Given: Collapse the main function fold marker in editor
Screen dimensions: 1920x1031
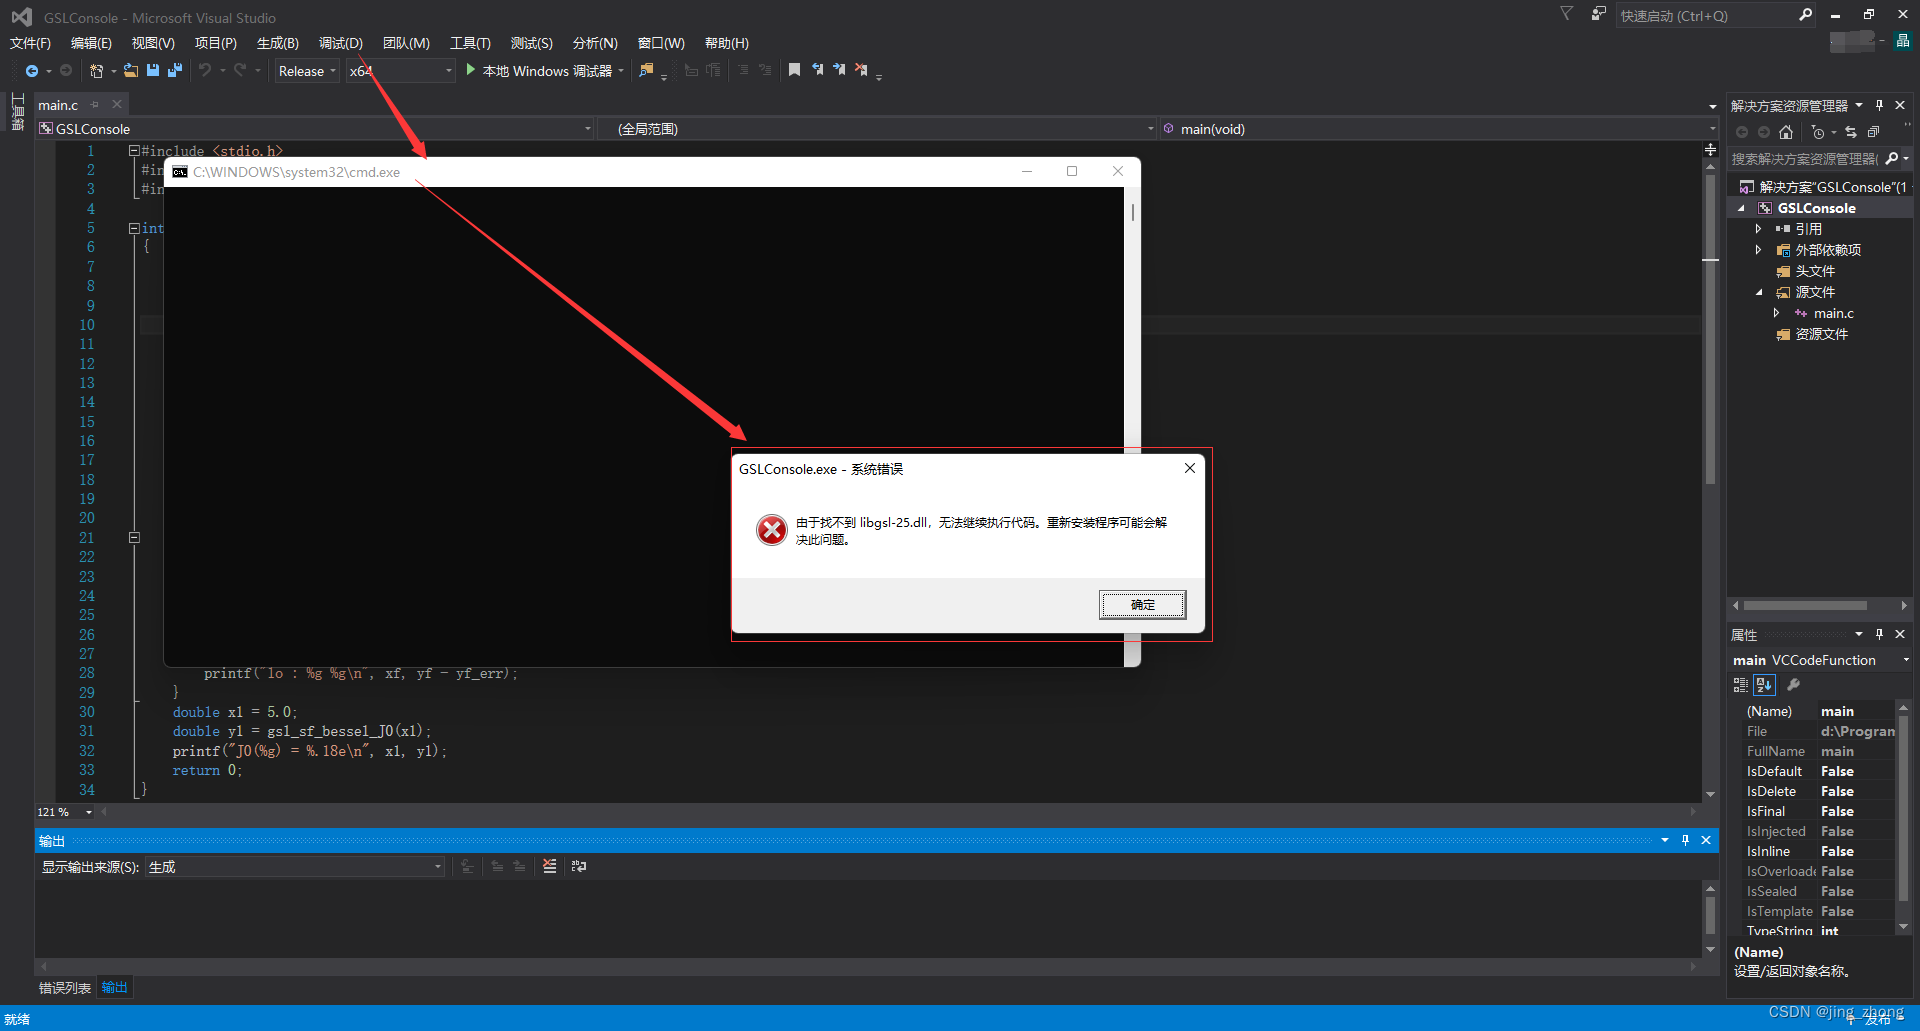Looking at the screenshot, I should (x=134, y=228).
